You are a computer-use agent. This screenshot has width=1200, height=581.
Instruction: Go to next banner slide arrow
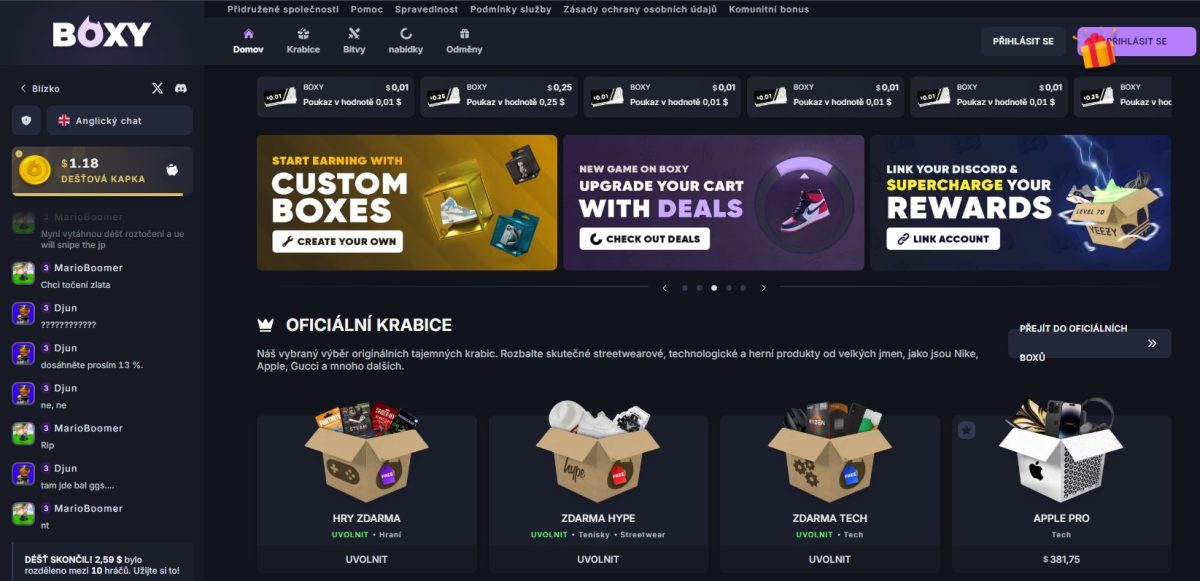[764, 288]
